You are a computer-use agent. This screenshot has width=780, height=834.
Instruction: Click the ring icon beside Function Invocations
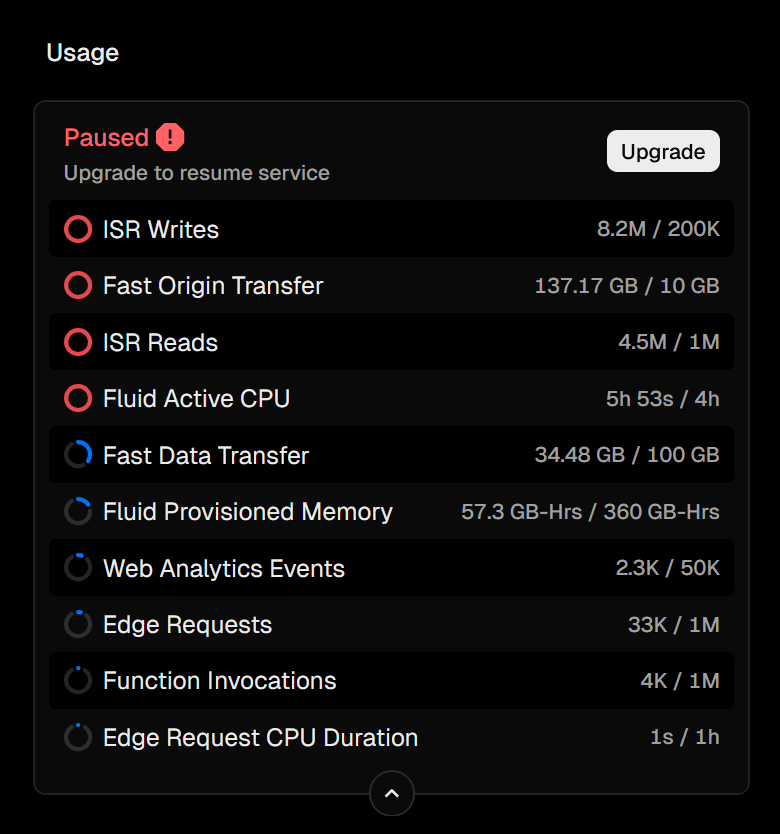[77, 680]
